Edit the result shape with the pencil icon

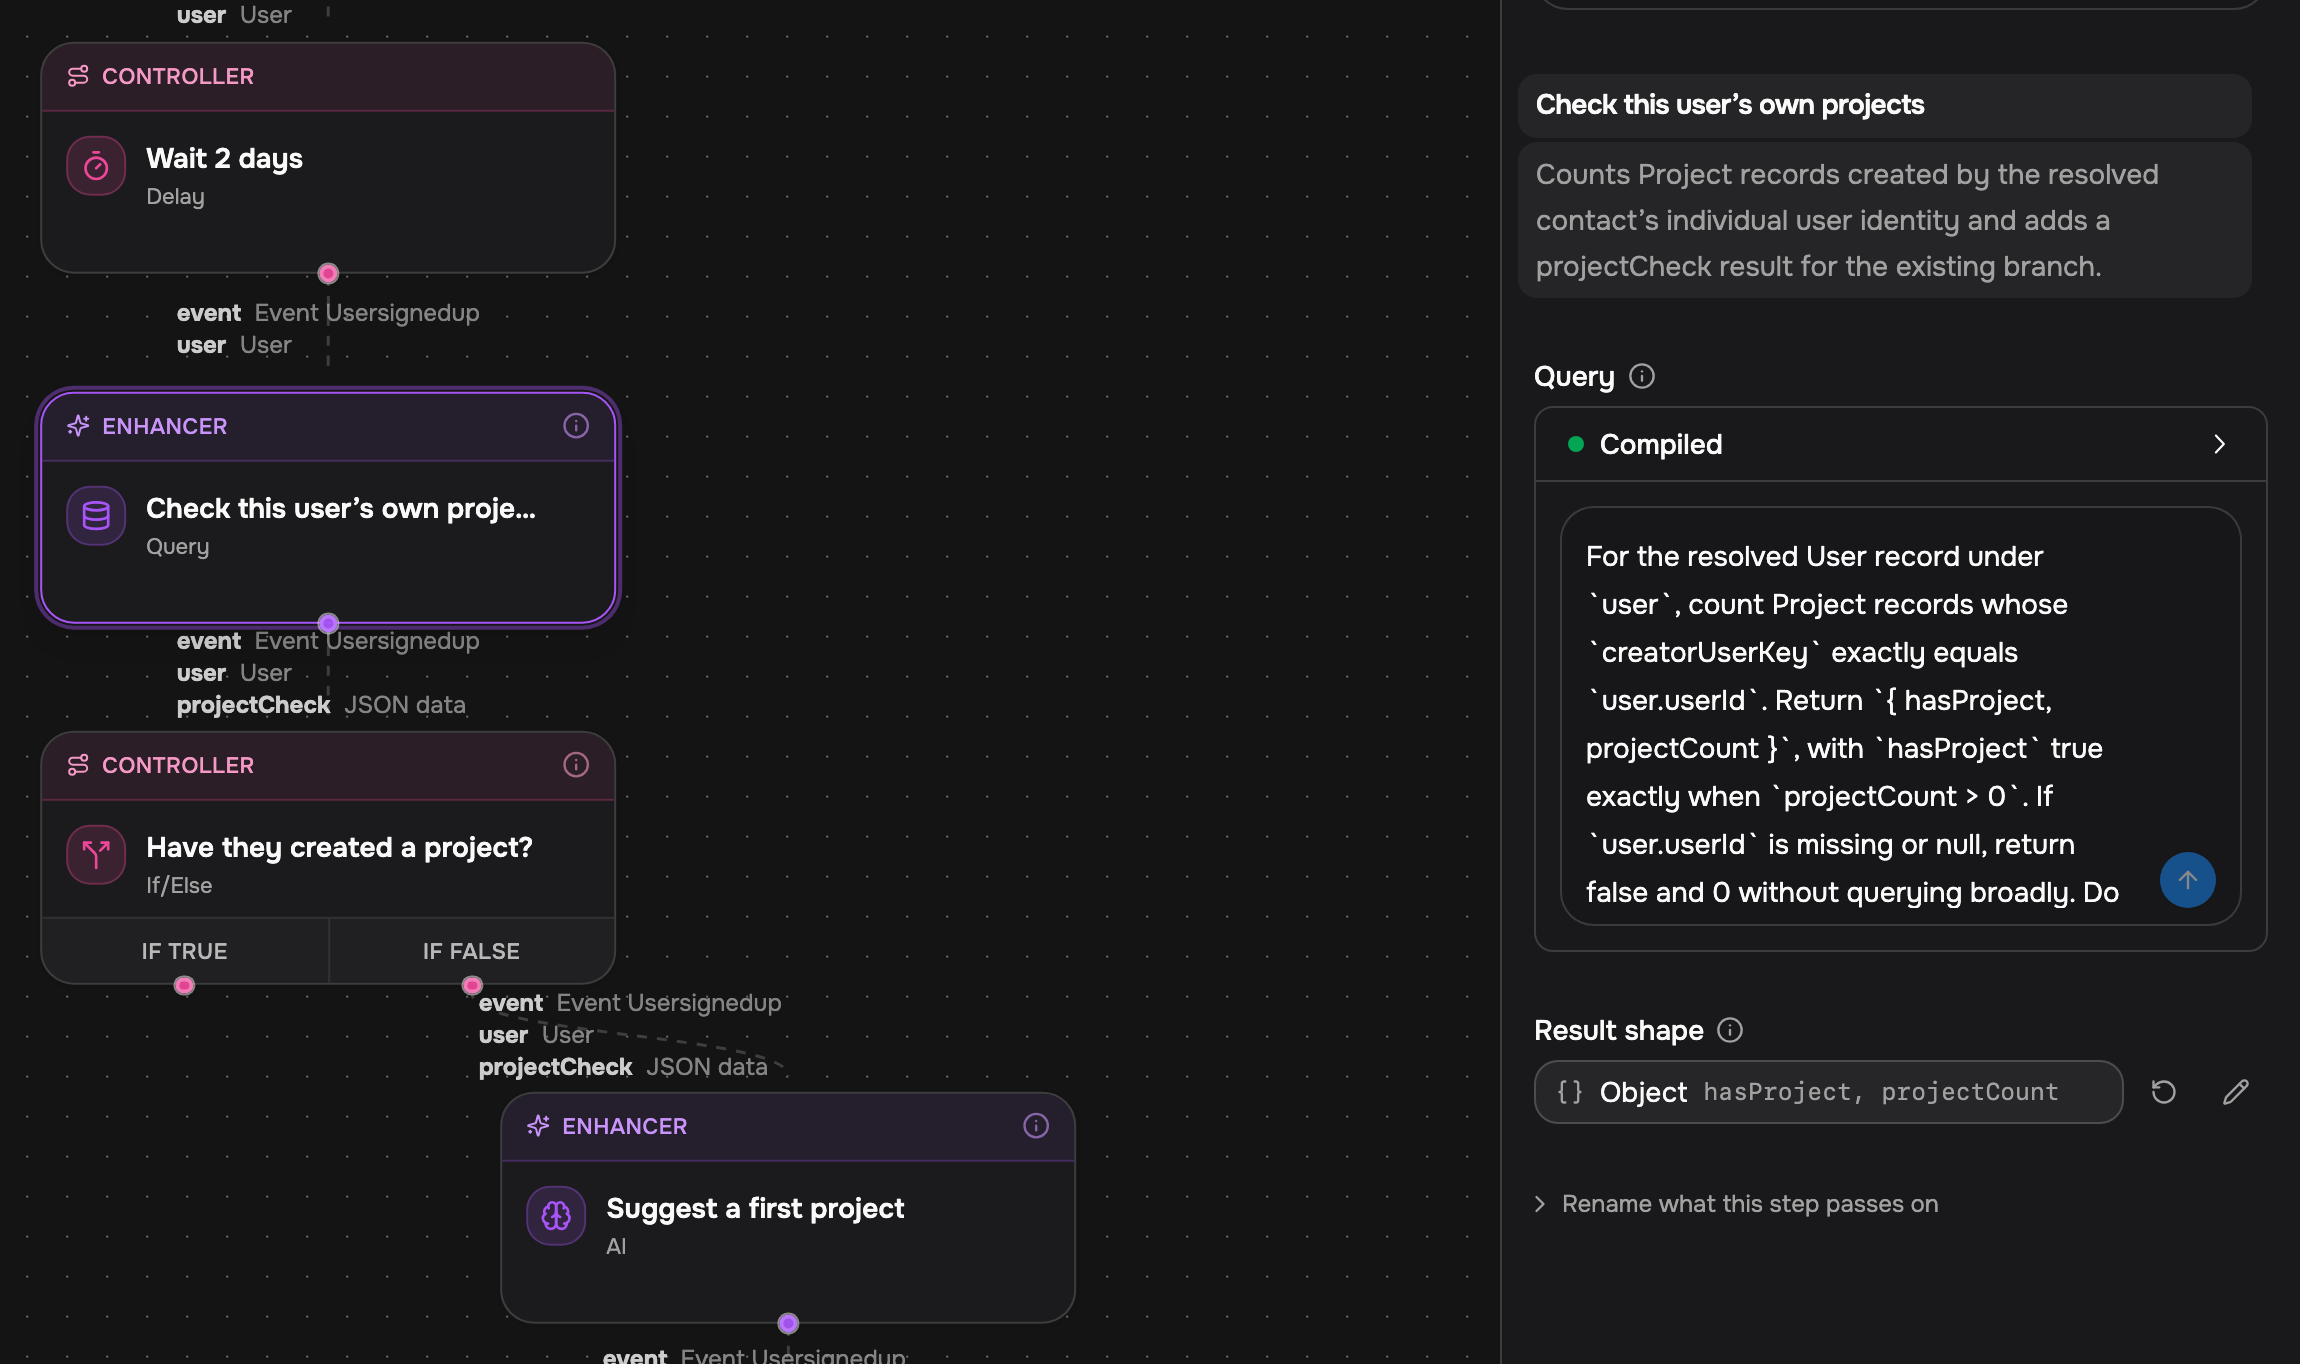[2236, 1092]
